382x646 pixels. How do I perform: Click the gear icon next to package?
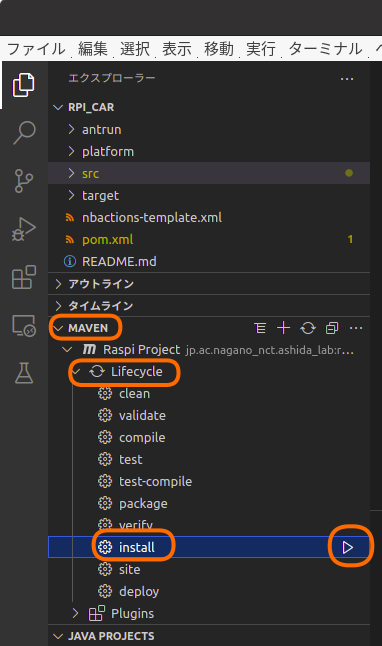pyautogui.click(x=105, y=503)
